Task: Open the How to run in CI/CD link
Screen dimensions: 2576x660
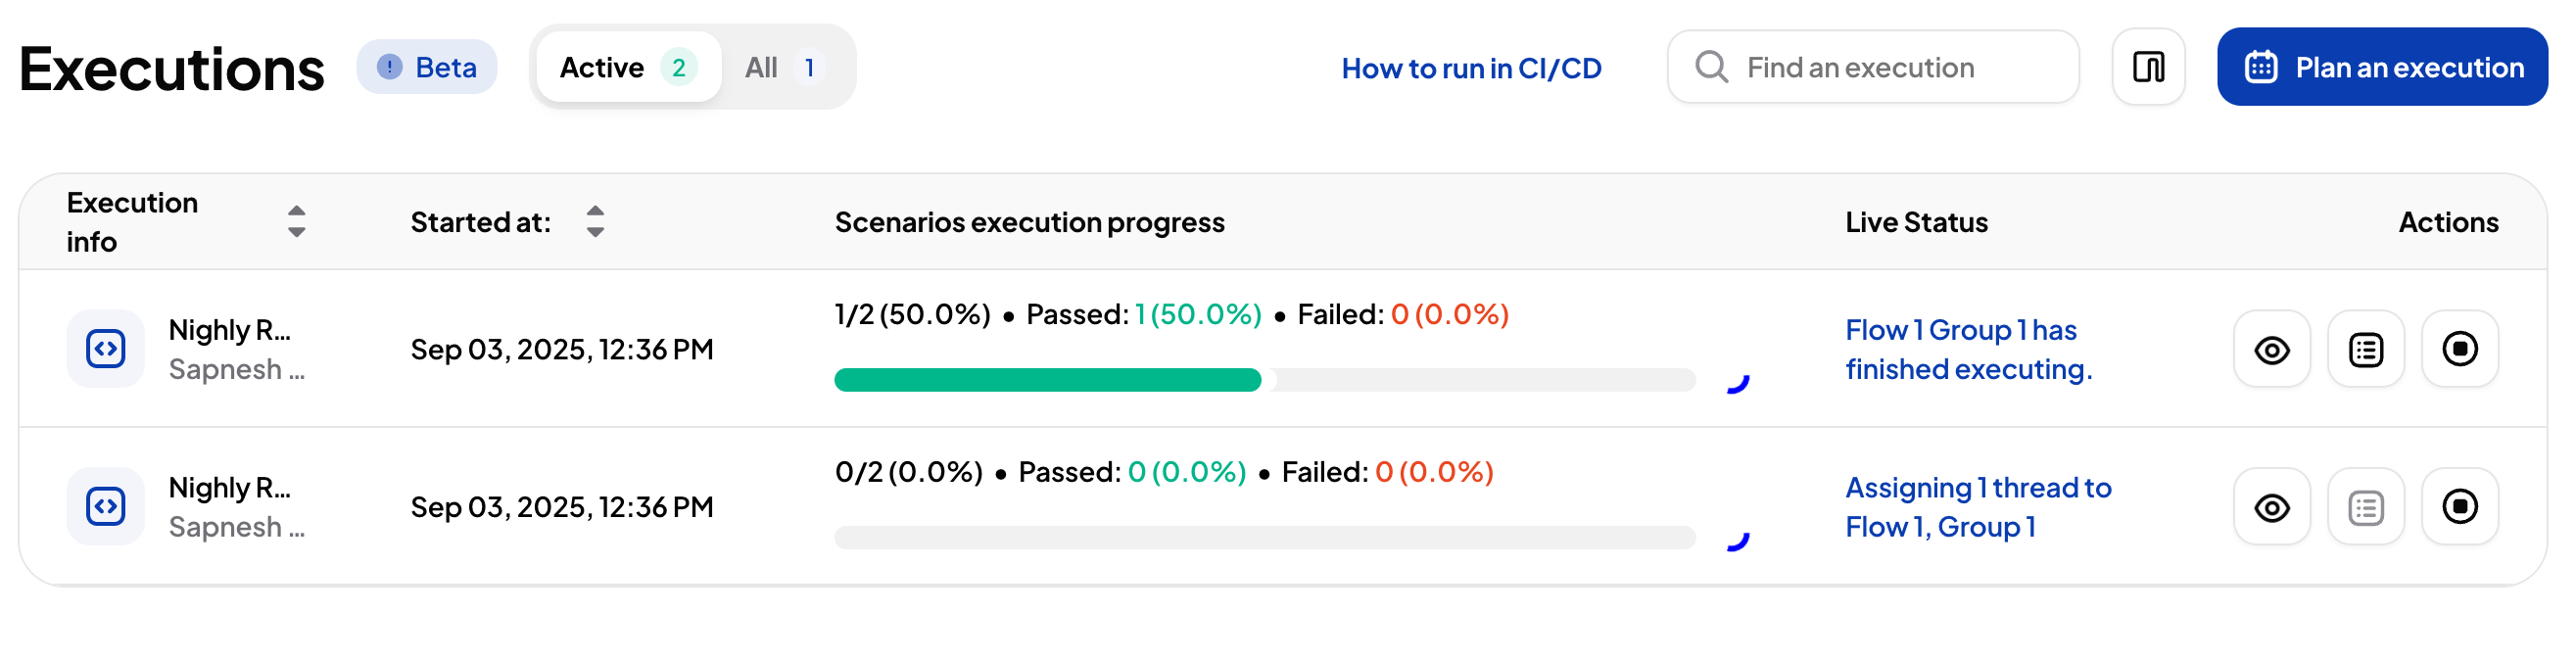Action: (x=1470, y=68)
